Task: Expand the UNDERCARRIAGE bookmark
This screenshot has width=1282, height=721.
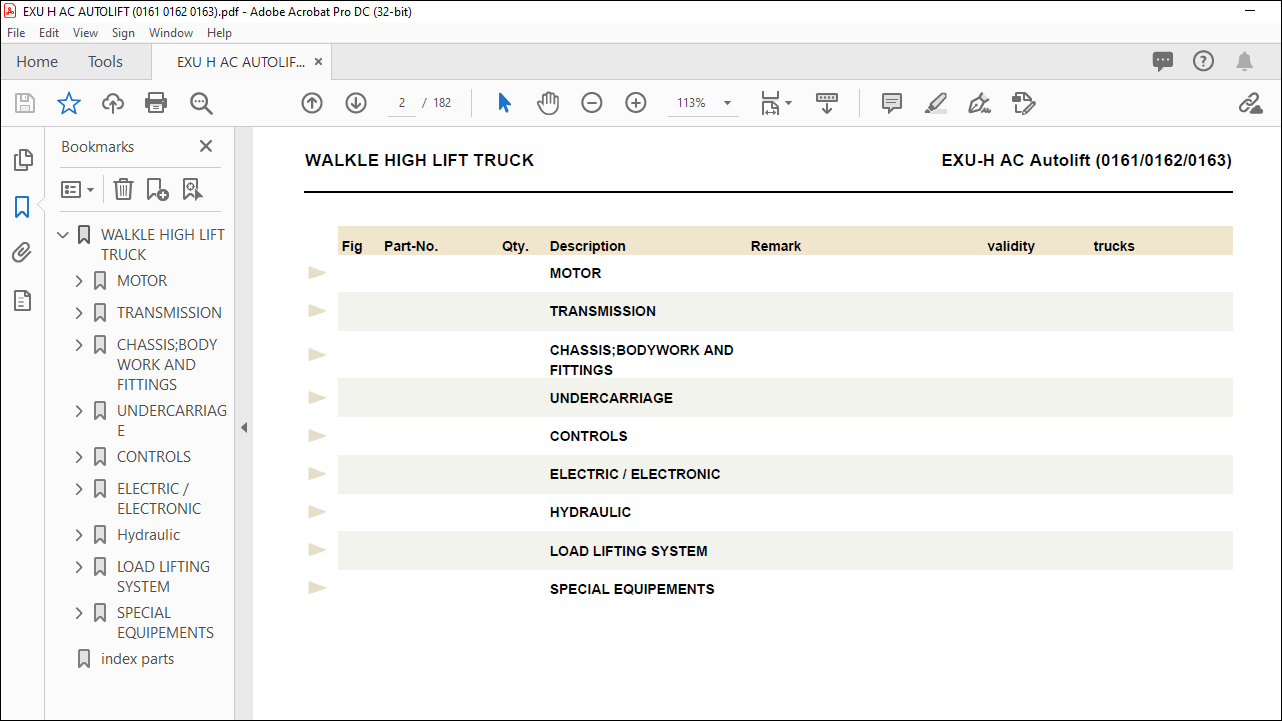Action: pyautogui.click(x=80, y=411)
